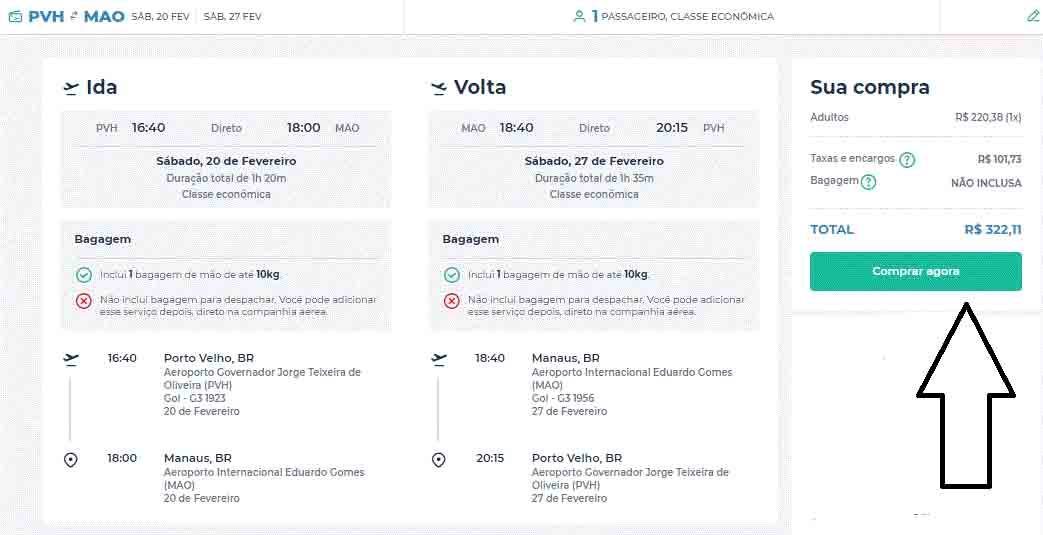Click the swap arrows between PVH and MAO
This screenshot has width=1043, height=535.
(74, 16)
